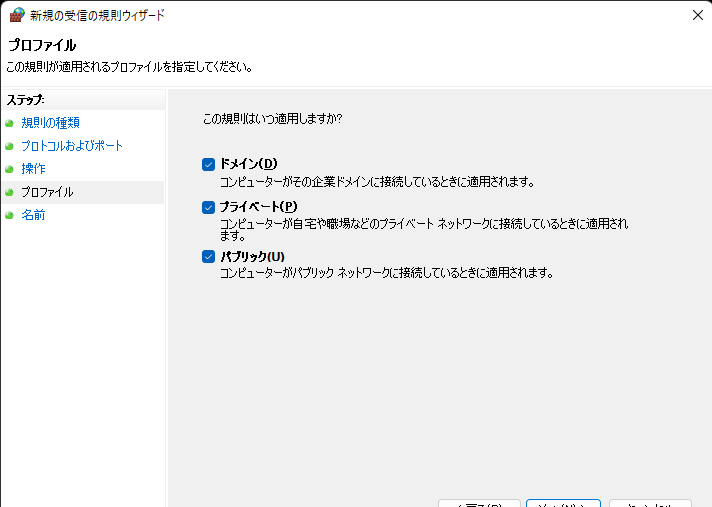Click green bullet beside 名前 step
This screenshot has width=712, height=507.
[10, 215]
